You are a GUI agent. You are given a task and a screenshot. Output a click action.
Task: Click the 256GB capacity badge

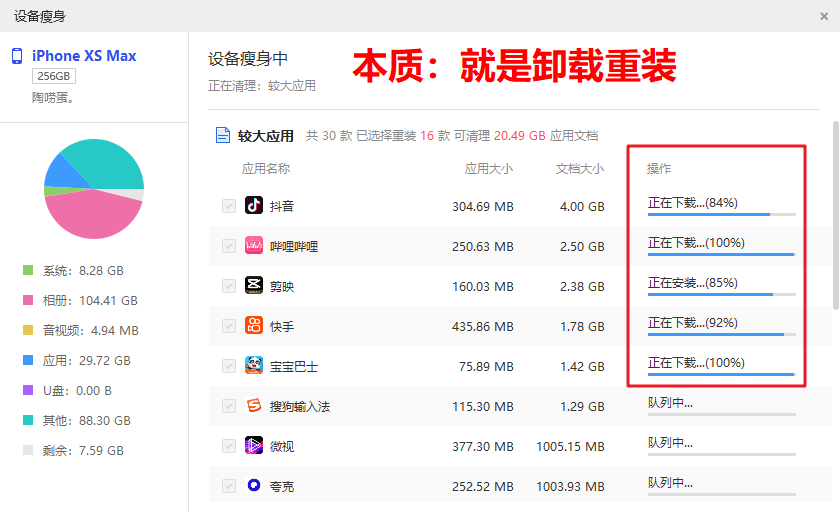pyautogui.click(x=54, y=76)
